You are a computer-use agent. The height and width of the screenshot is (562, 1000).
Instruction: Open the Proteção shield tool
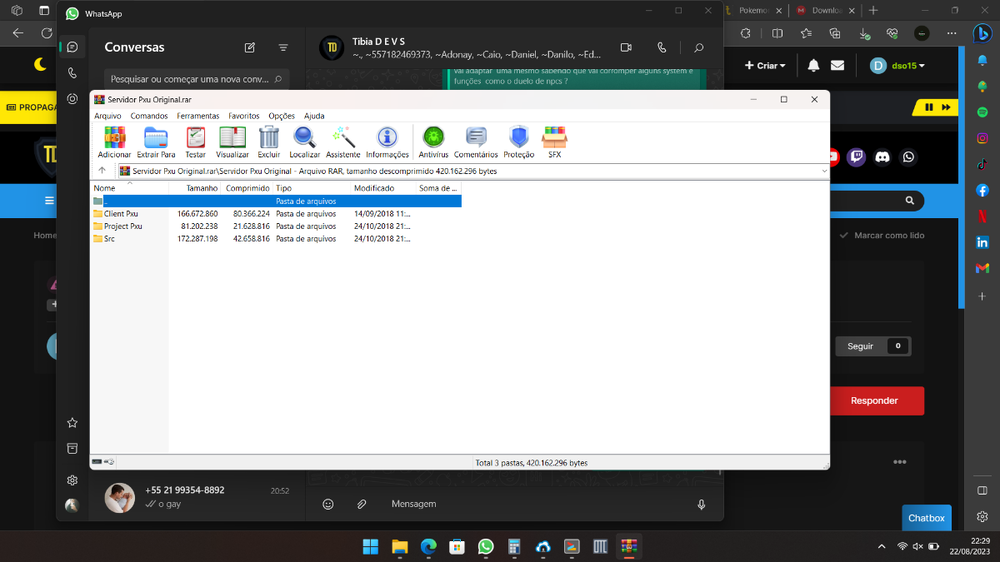click(518, 141)
